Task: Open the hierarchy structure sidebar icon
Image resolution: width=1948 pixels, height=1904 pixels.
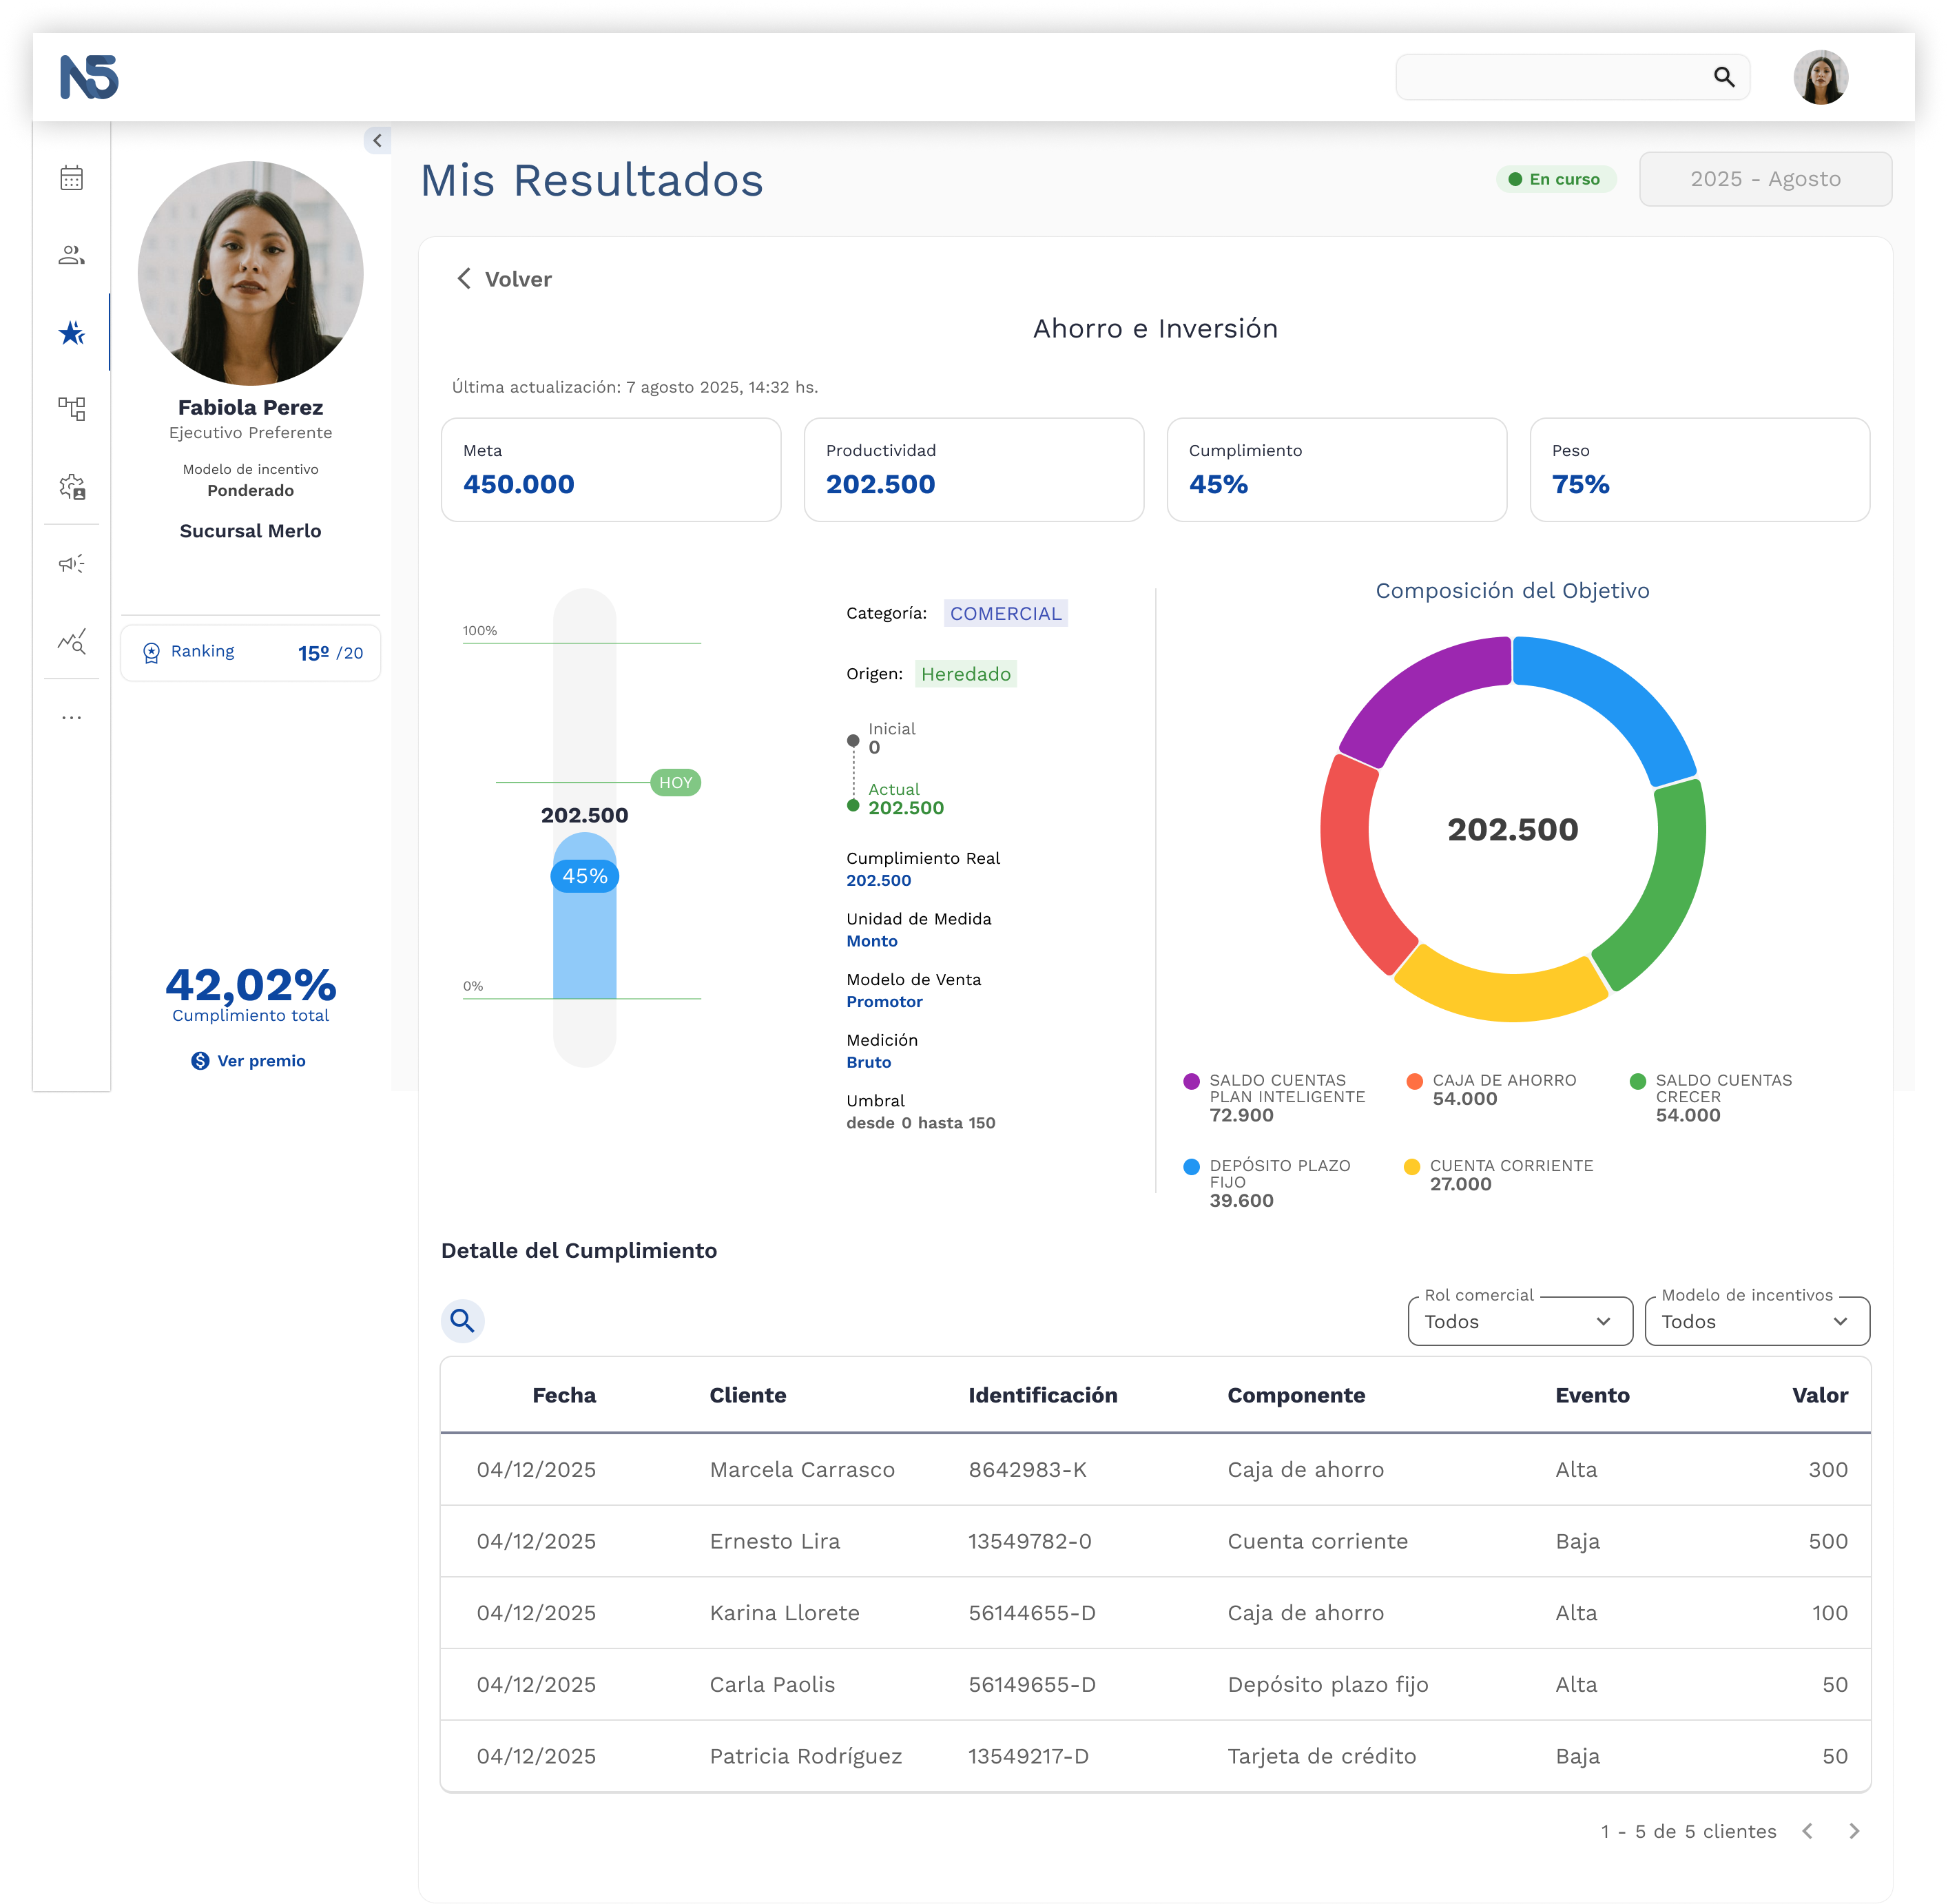Action: pyautogui.click(x=71, y=409)
